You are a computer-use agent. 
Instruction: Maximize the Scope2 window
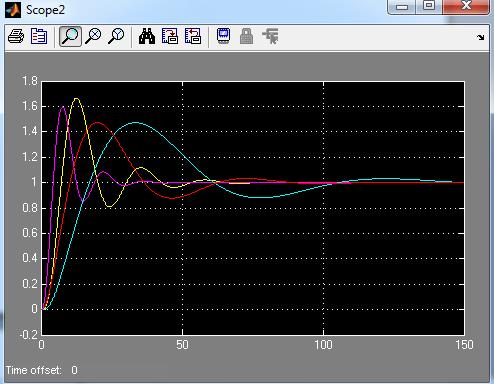click(x=429, y=6)
